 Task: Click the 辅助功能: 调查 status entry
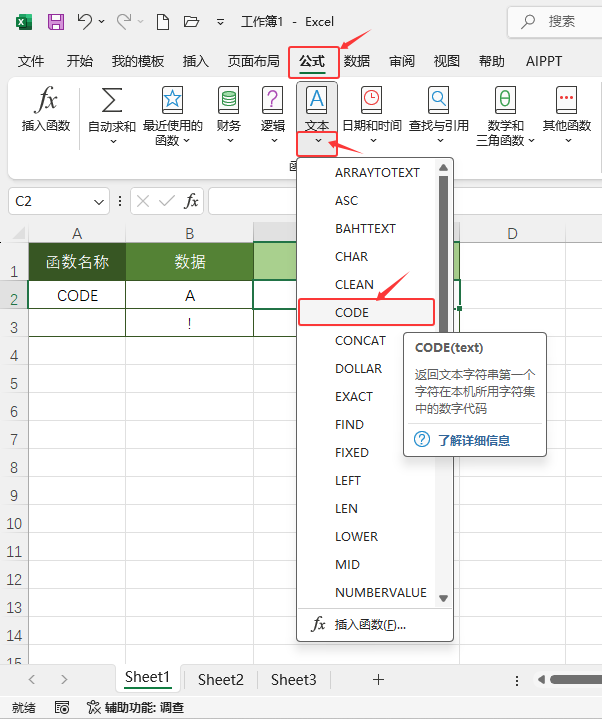[x=136, y=708]
